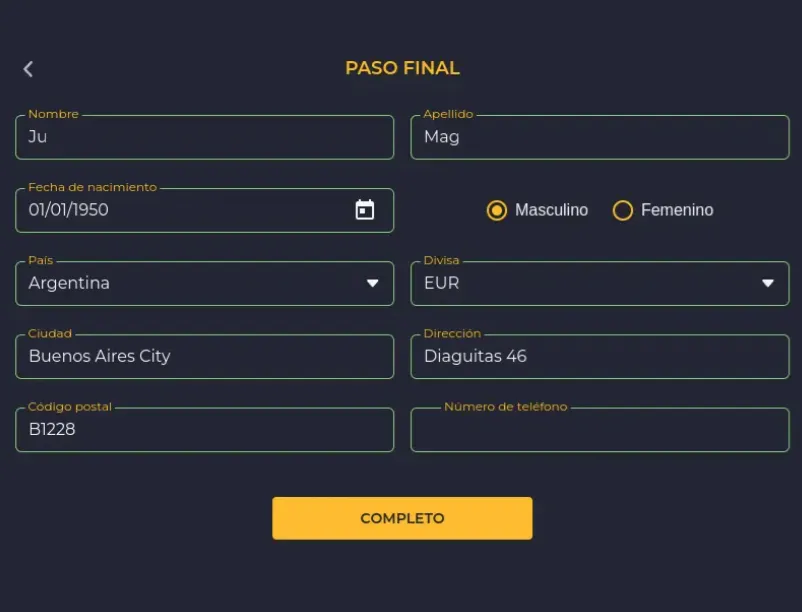Open the calendar date picker icon
Screen dimensions: 802x612
click(x=367, y=210)
